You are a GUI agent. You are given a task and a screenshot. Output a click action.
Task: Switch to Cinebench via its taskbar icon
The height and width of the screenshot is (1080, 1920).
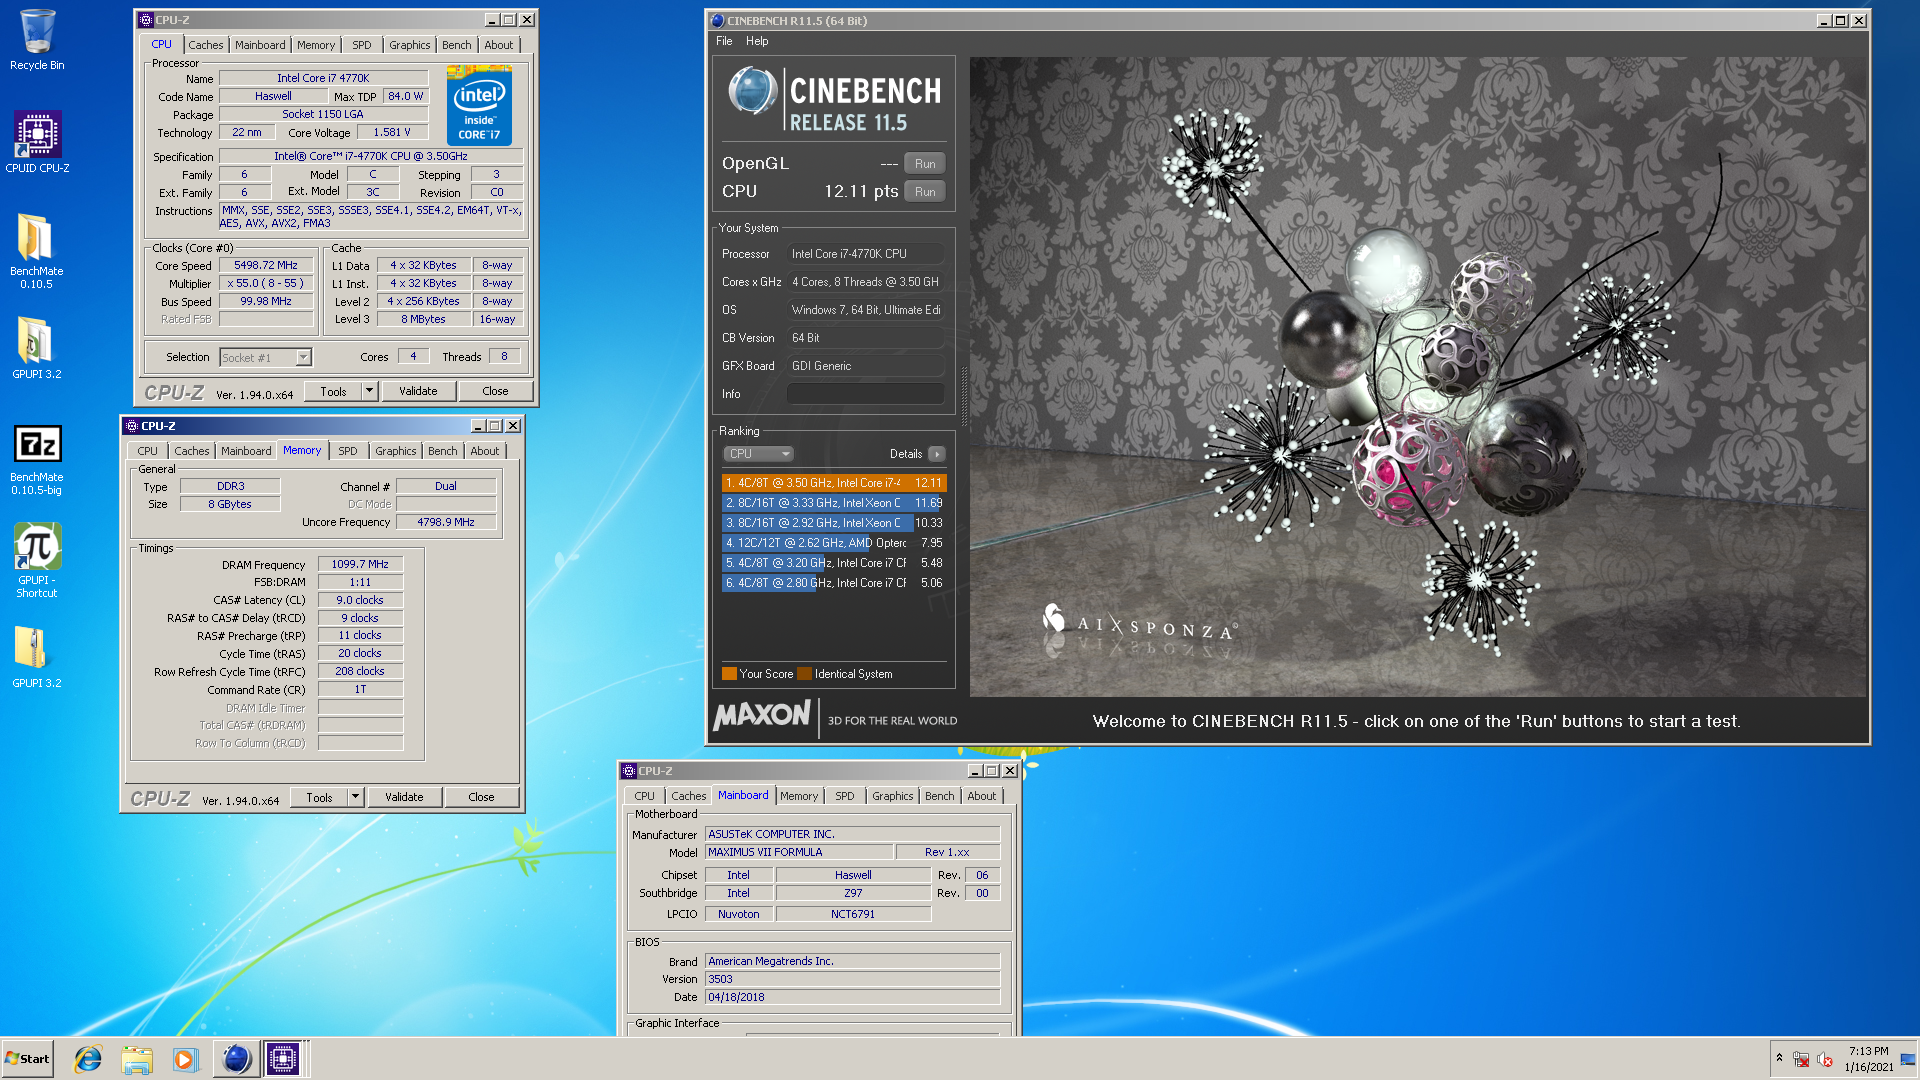tap(236, 1059)
